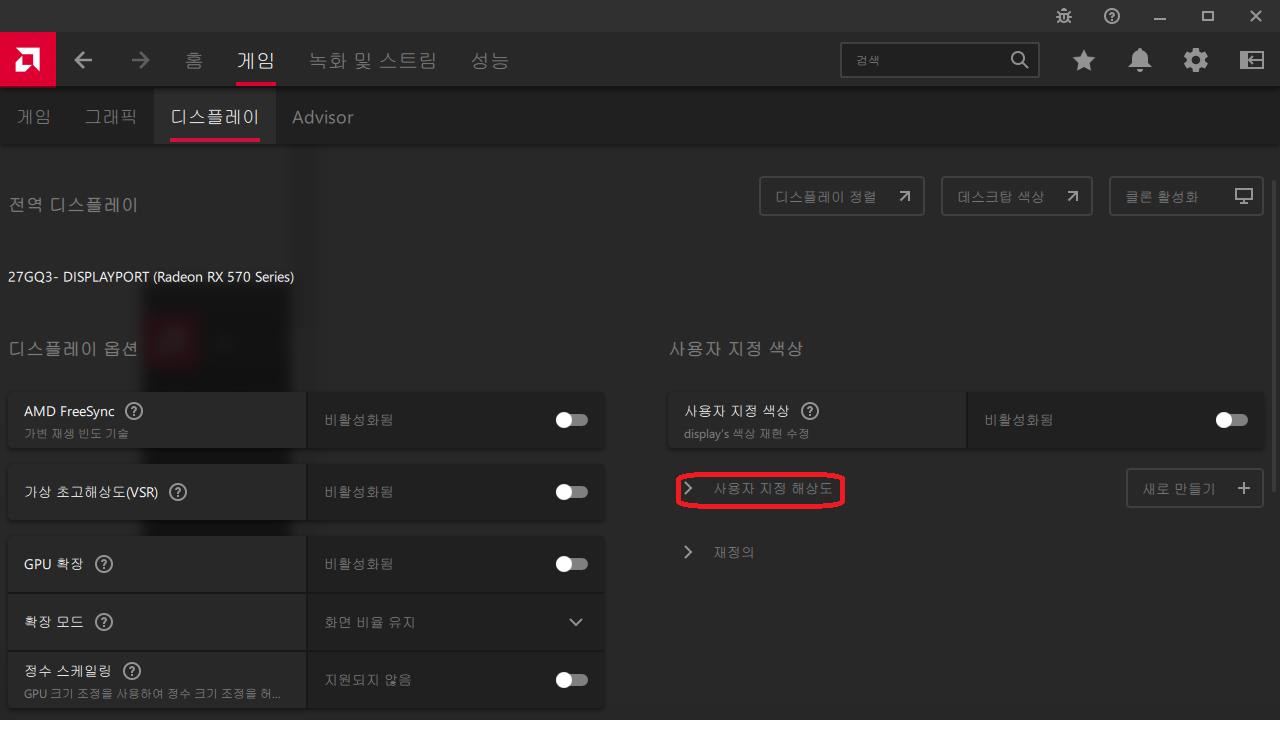
Task: Open favorites star icon
Action: pyautogui.click(x=1084, y=60)
